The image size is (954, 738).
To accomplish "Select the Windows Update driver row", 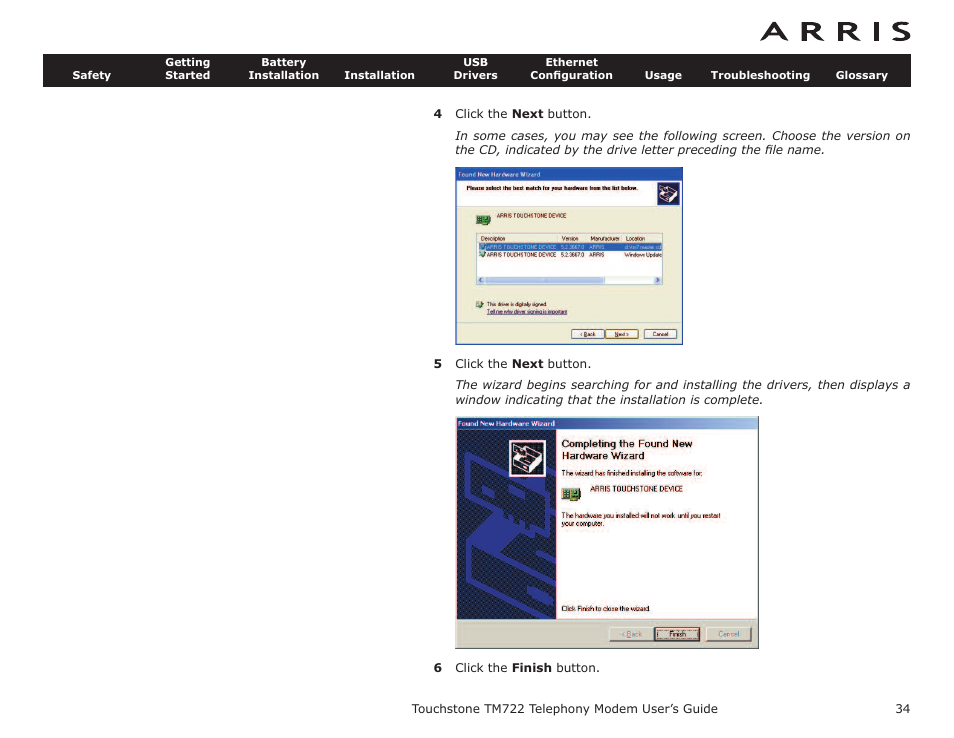I will pyautogui.click(x=569, y=255).
